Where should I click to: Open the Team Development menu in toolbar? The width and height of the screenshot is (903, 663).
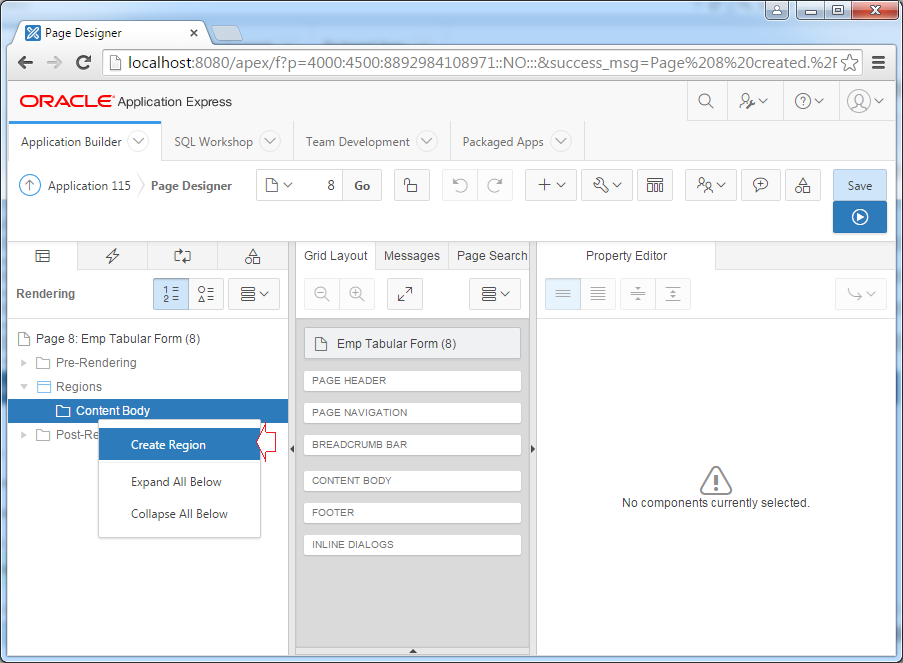711,185
